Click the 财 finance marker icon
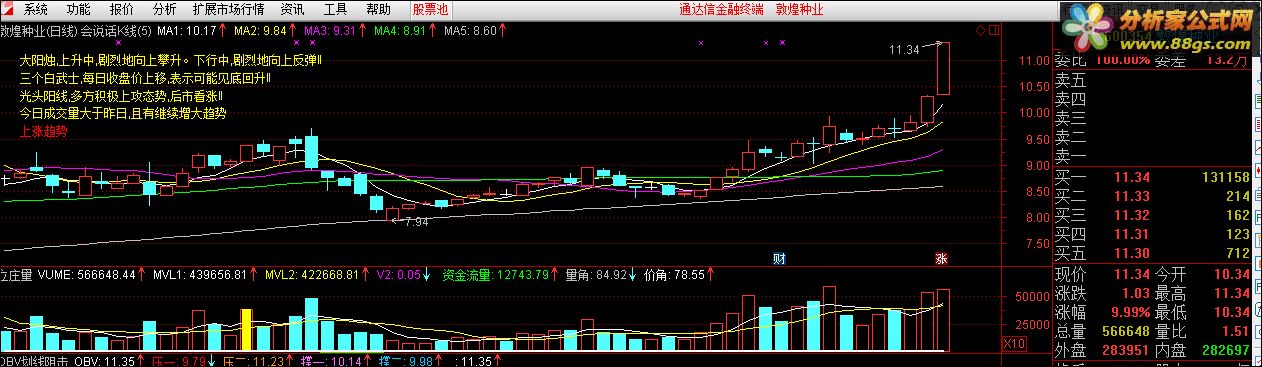The width and height of the screenshot is (1262, 367). click(x=779, y=258)
